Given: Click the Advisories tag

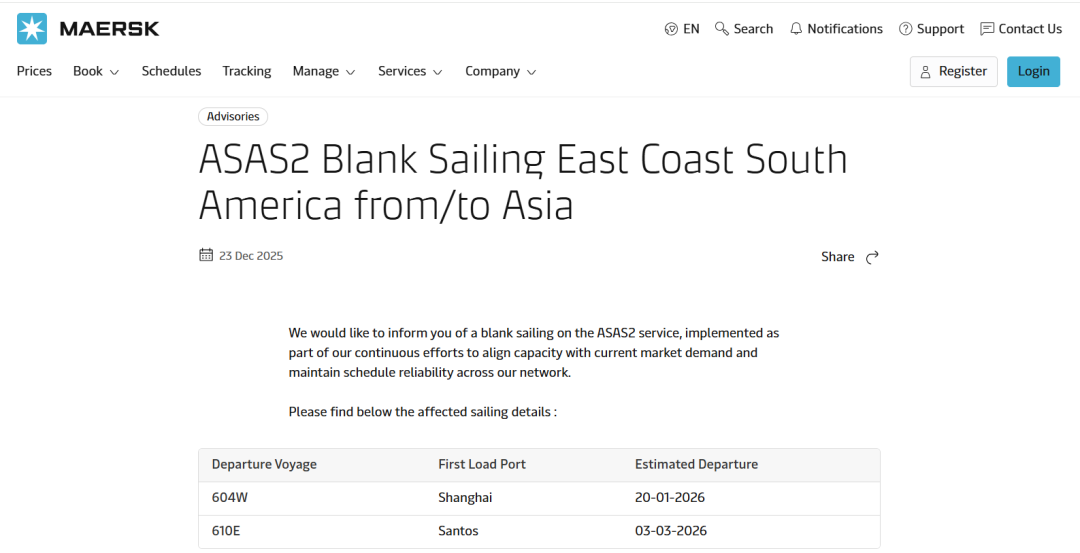Looking at the screenshot, I should pos(233,116).
